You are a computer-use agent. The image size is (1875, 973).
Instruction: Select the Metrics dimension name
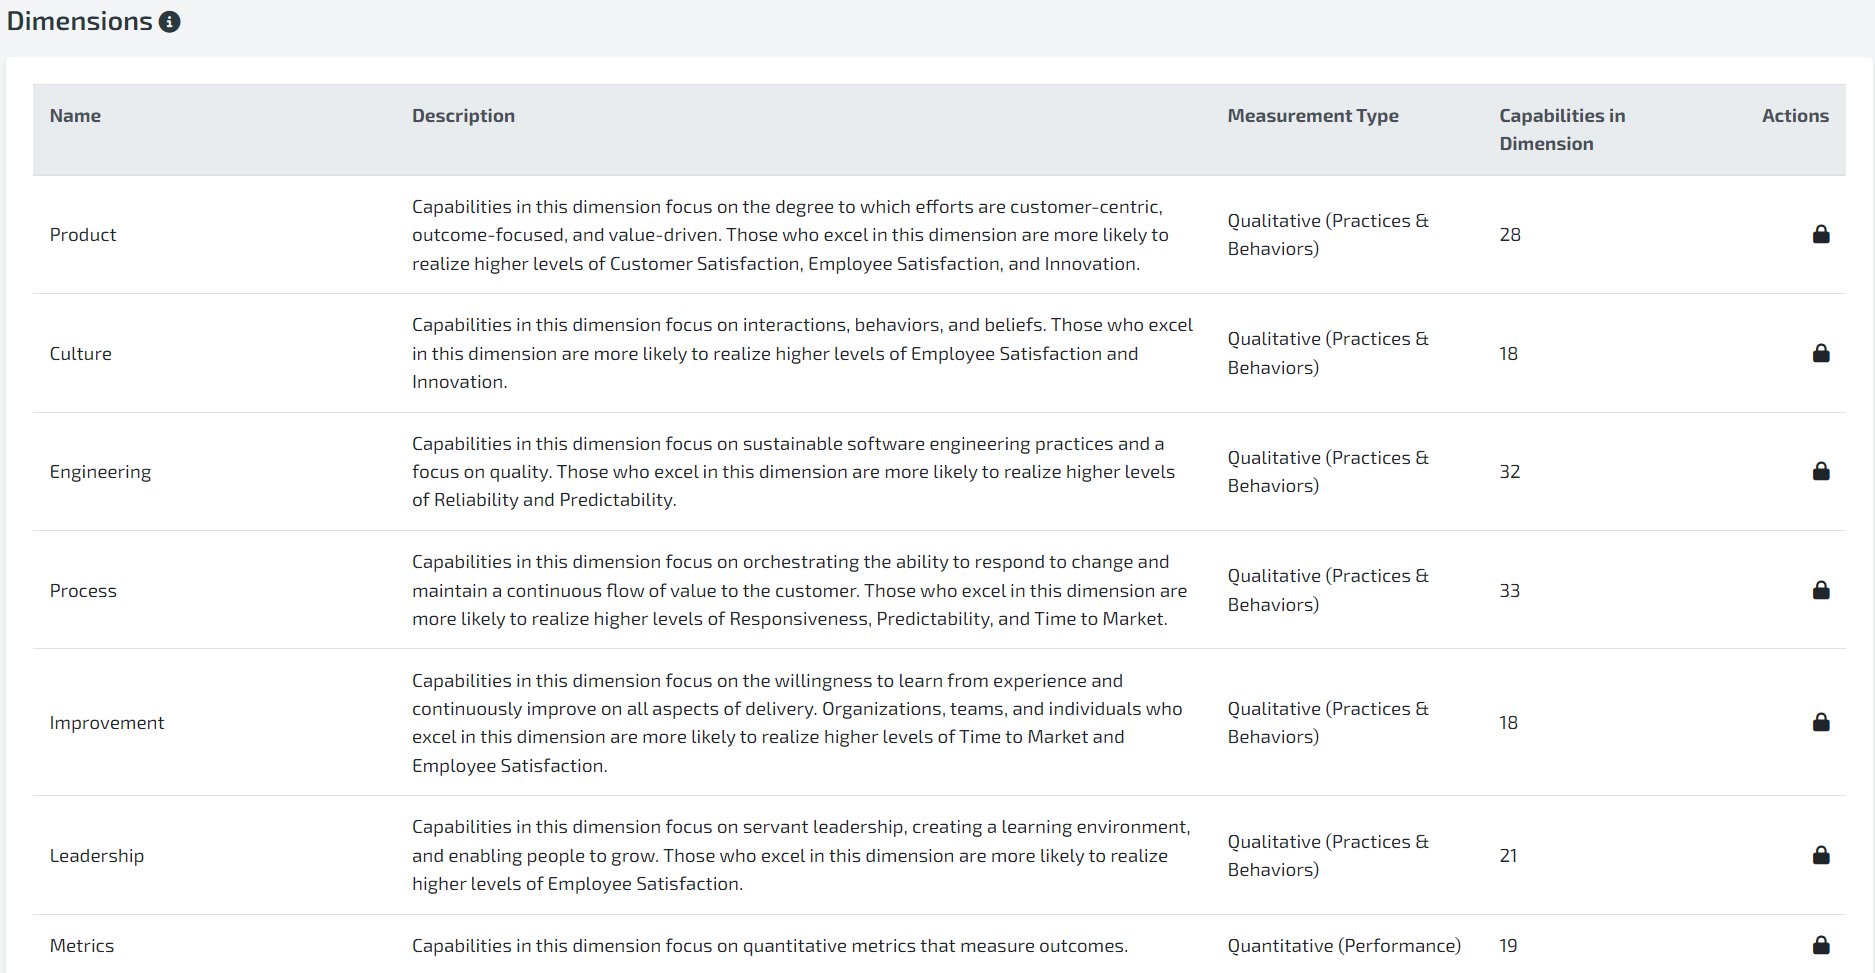click(82, 946)
